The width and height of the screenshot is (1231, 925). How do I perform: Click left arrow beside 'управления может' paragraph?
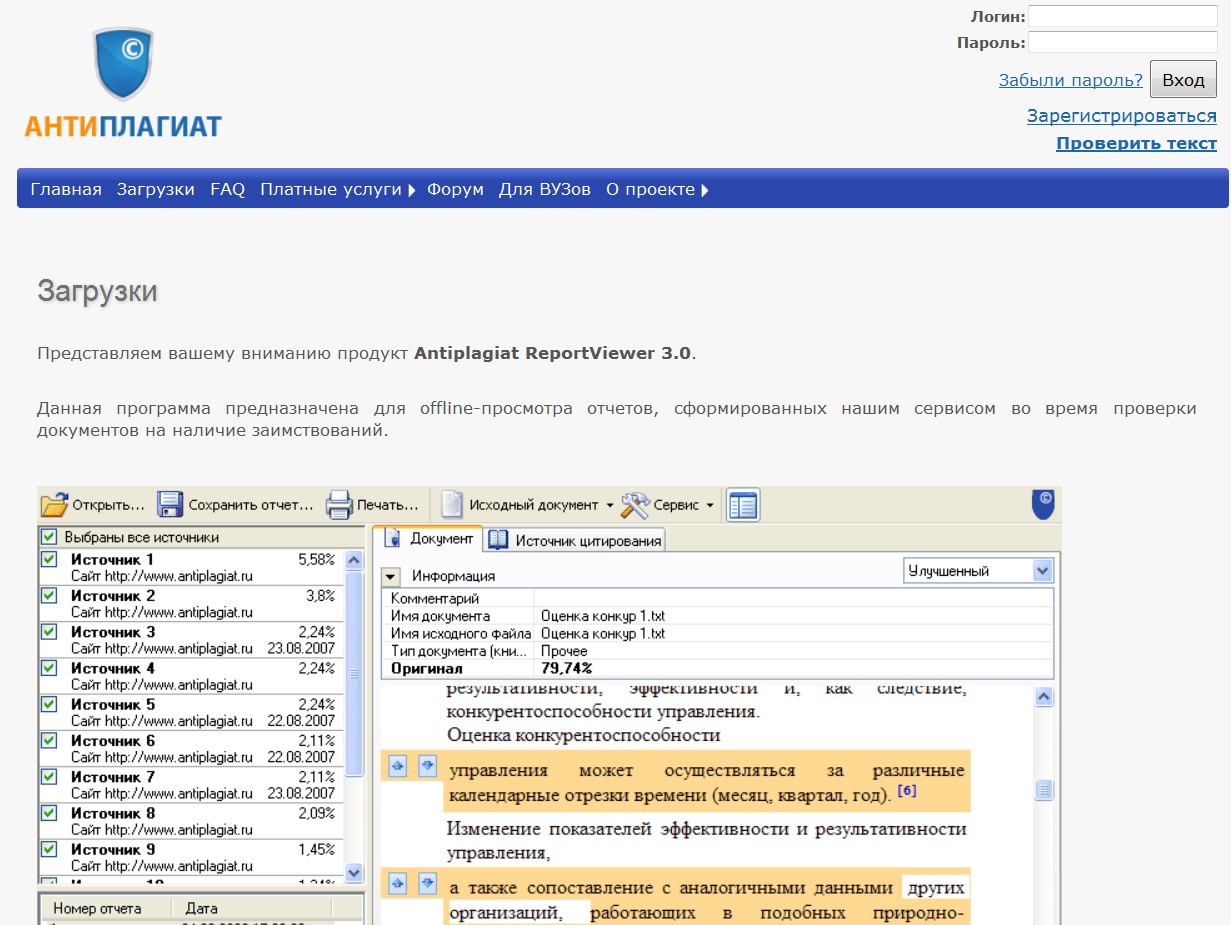coord(397,766)
